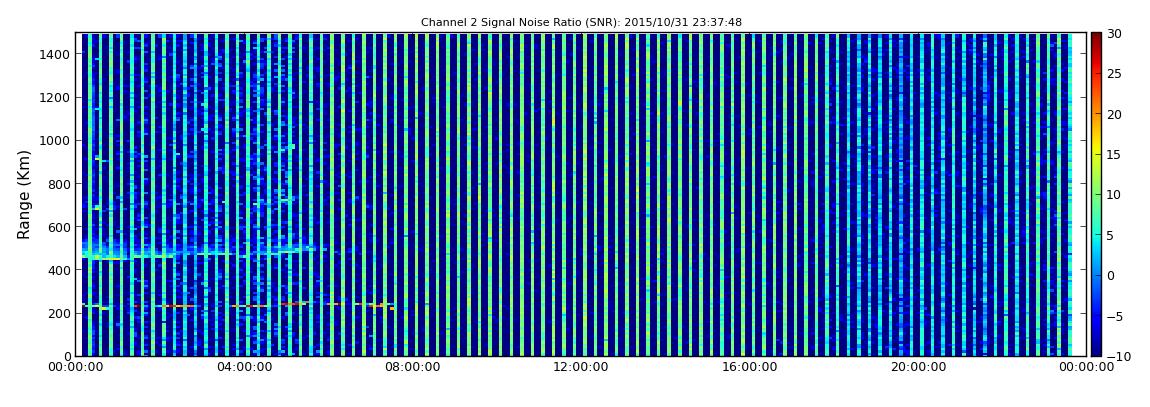1150x407 pixels.
Task: Click the 800 range axis tick label
Action: point(59,184)
